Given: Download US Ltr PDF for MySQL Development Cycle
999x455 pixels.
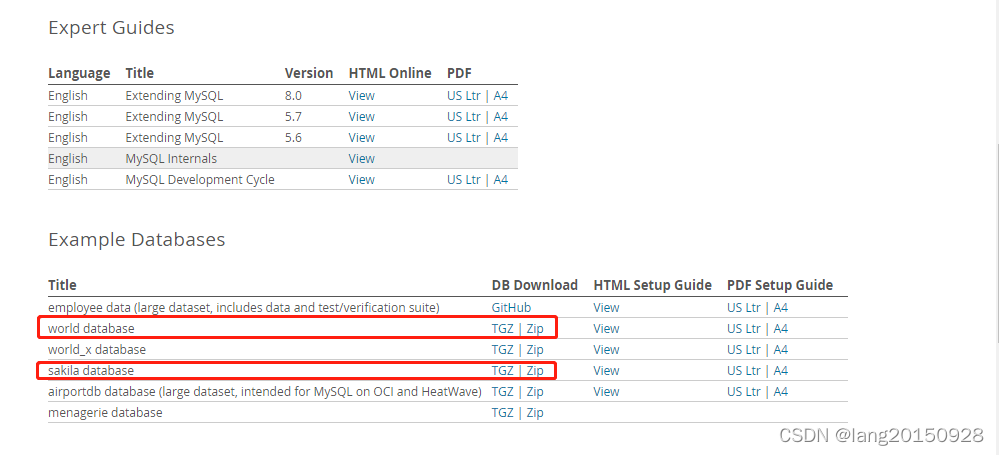Looking at the screenshot, I should [x=464, y=180].
